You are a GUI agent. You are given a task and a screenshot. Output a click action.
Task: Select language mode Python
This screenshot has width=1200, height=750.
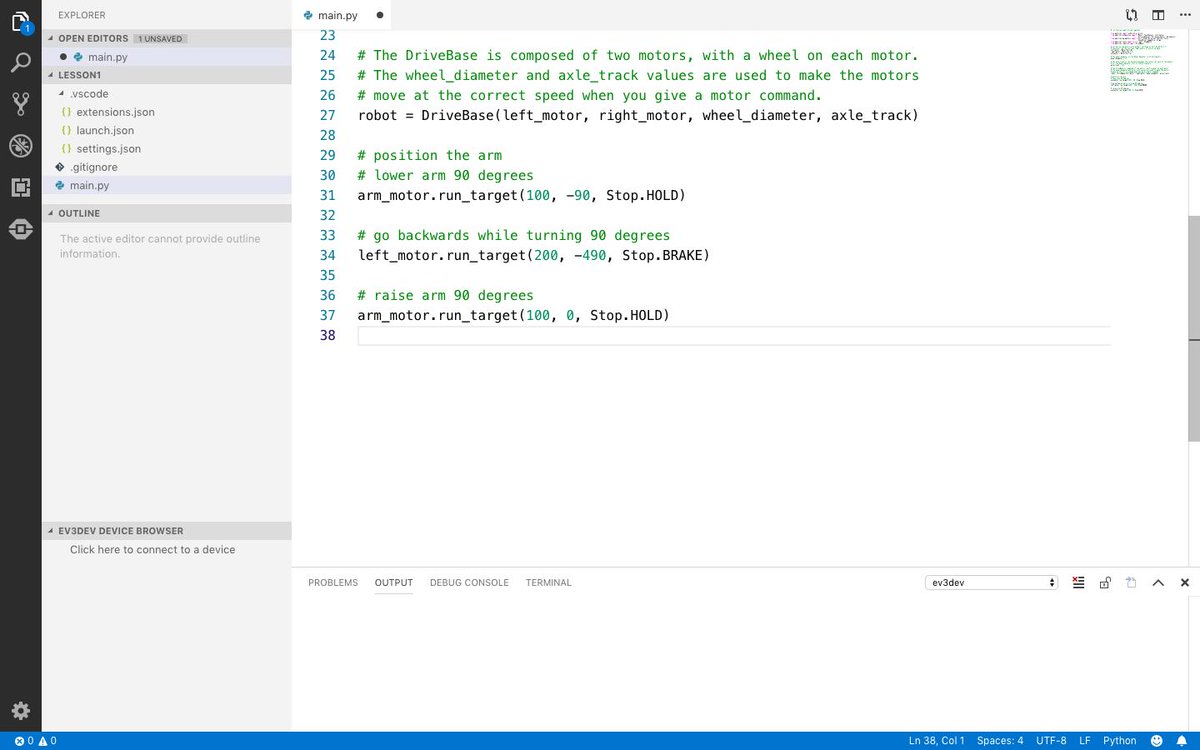click(1120, 741)
